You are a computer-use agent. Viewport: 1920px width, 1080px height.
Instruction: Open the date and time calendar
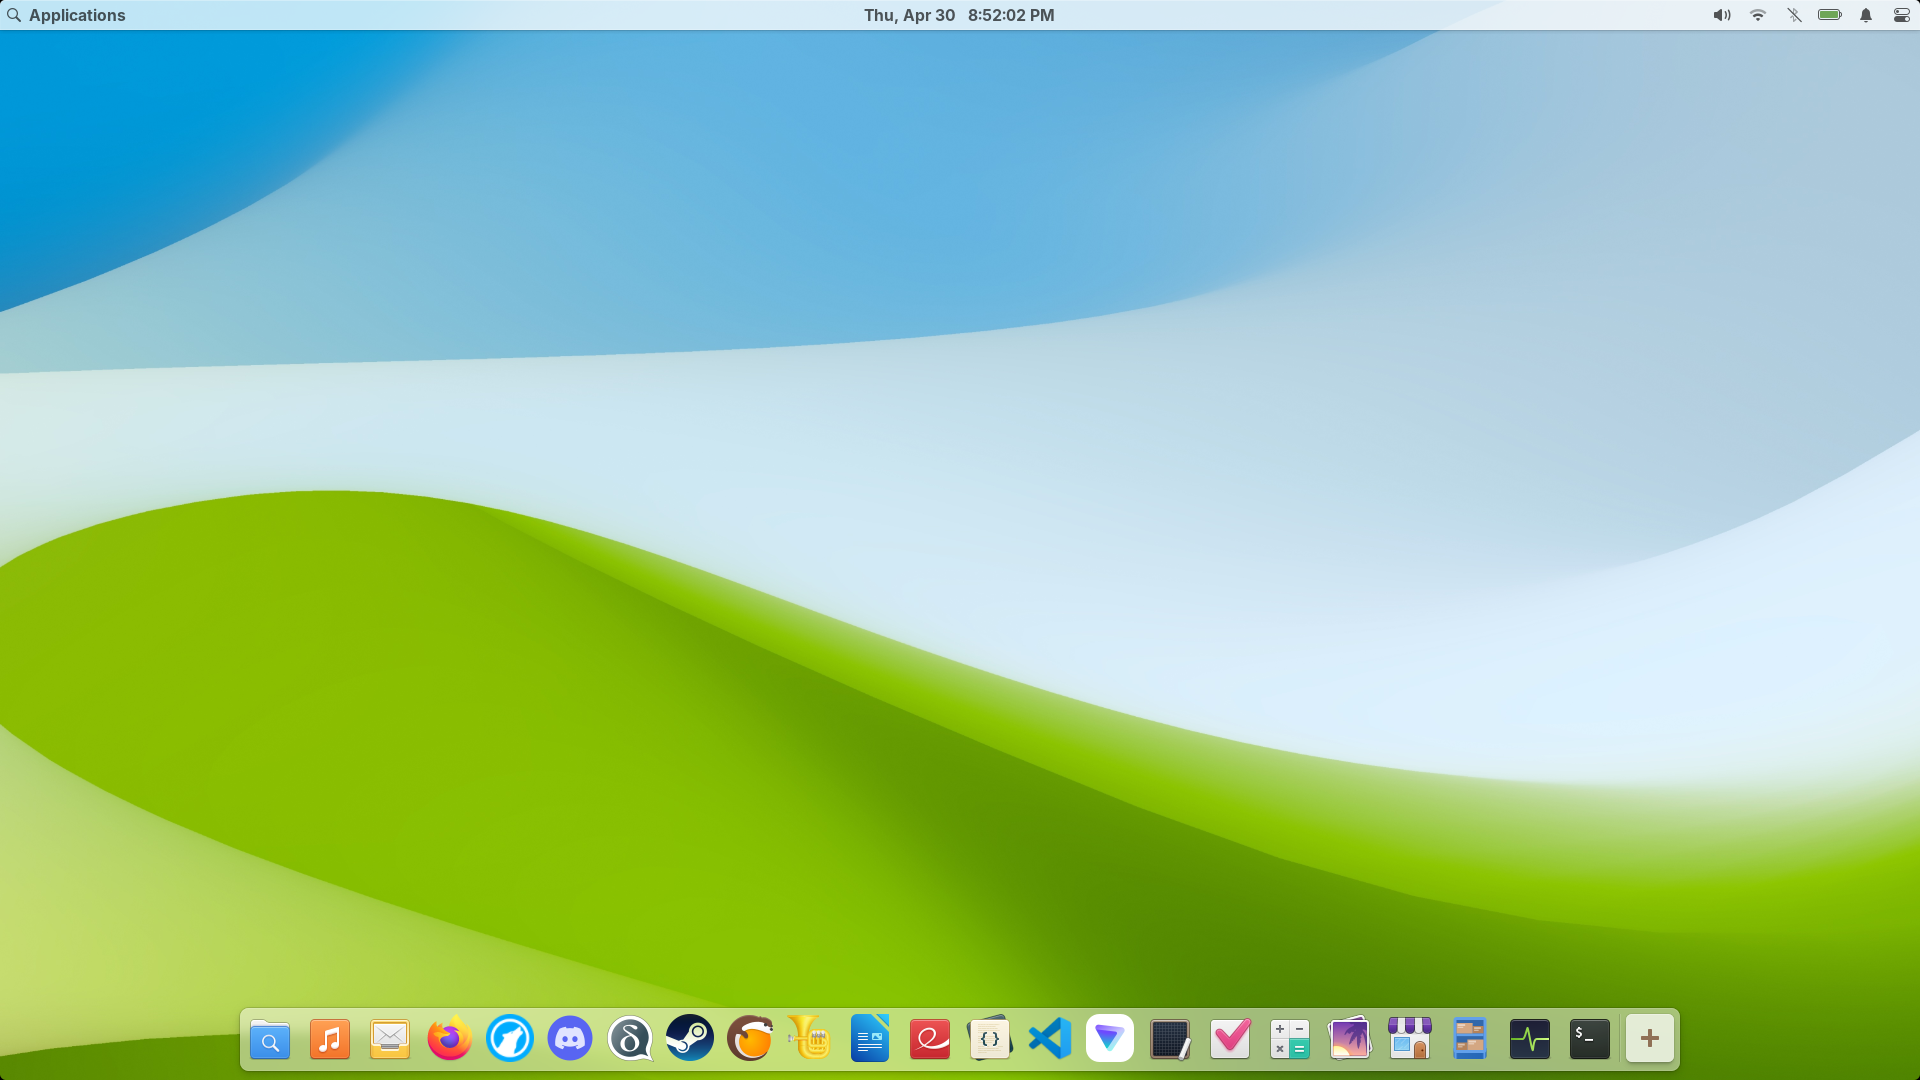pyautogui.click(x=959, y=15)
